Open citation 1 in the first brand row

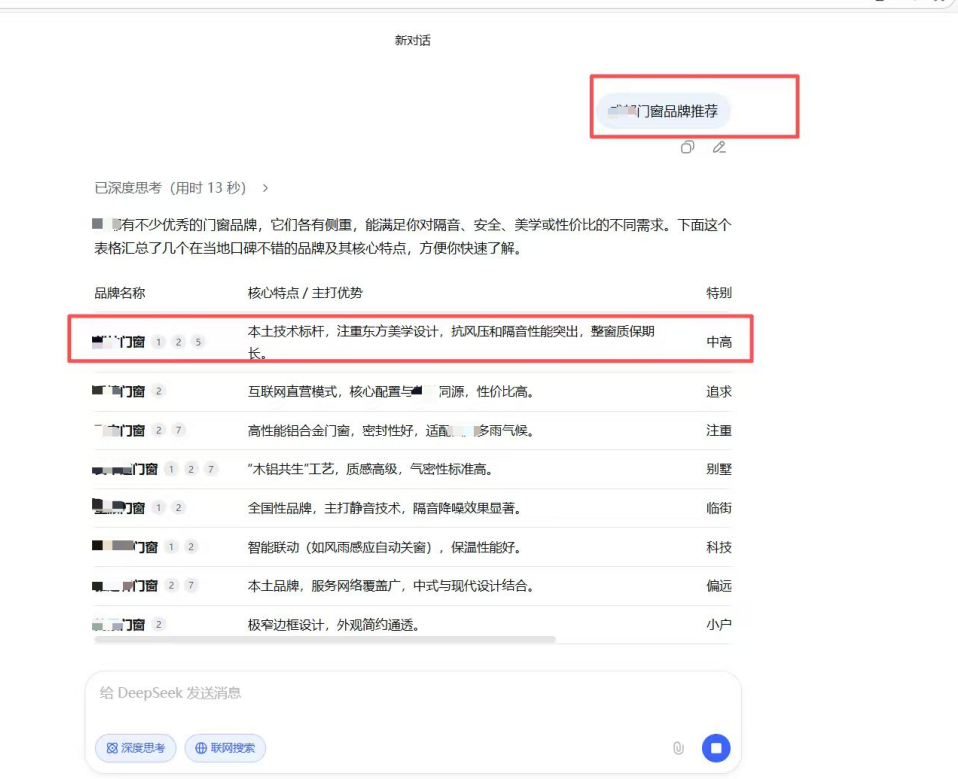click(157, 340)
